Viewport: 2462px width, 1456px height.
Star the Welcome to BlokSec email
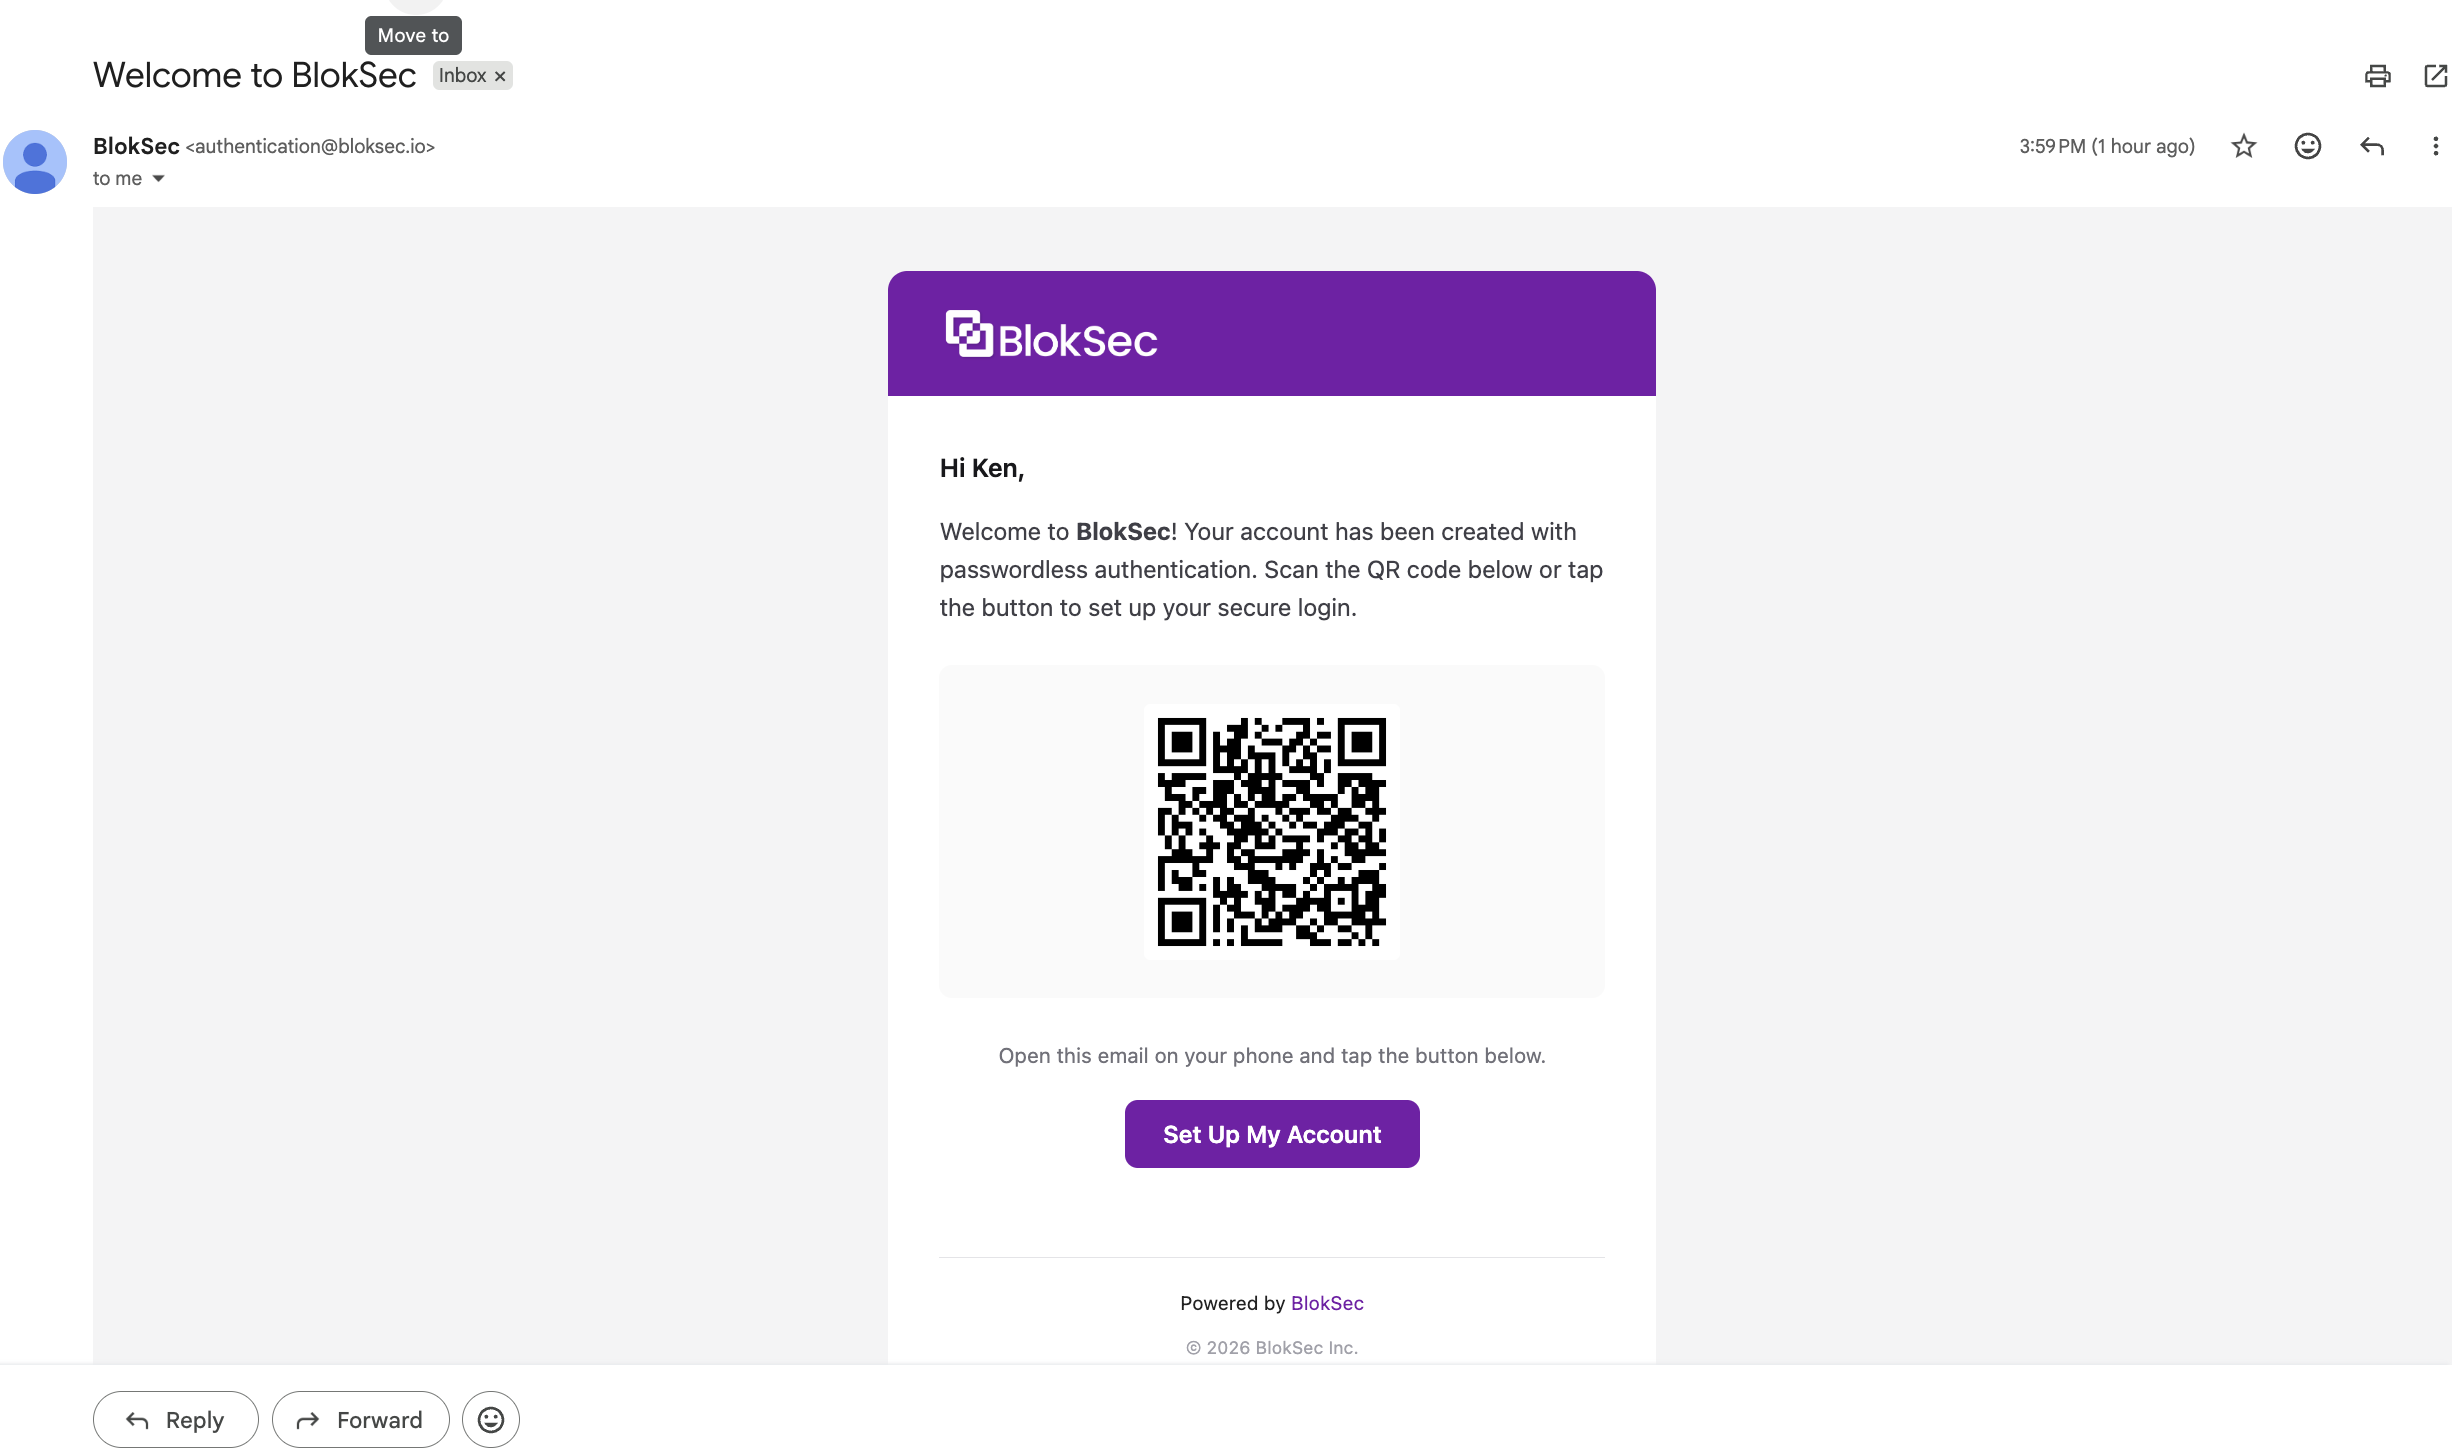(x=2243, y=146)
